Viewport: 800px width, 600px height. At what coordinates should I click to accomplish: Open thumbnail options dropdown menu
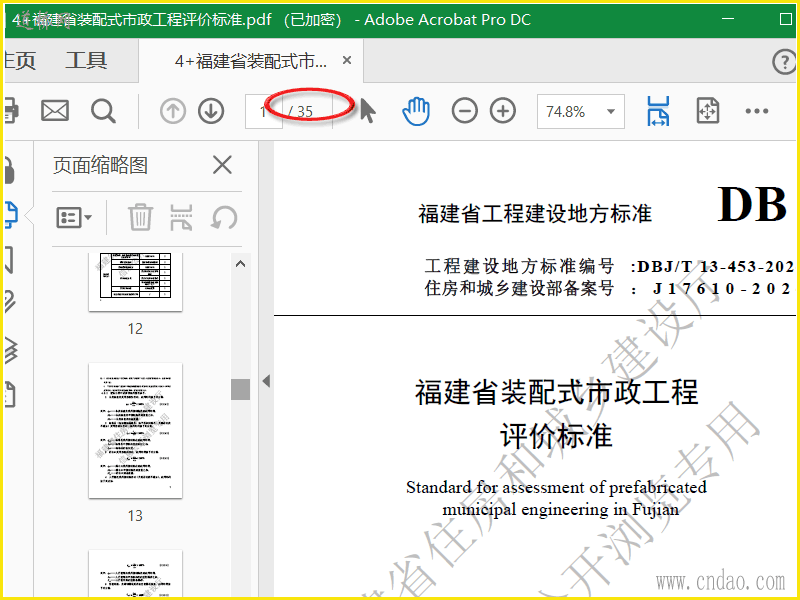73,218
